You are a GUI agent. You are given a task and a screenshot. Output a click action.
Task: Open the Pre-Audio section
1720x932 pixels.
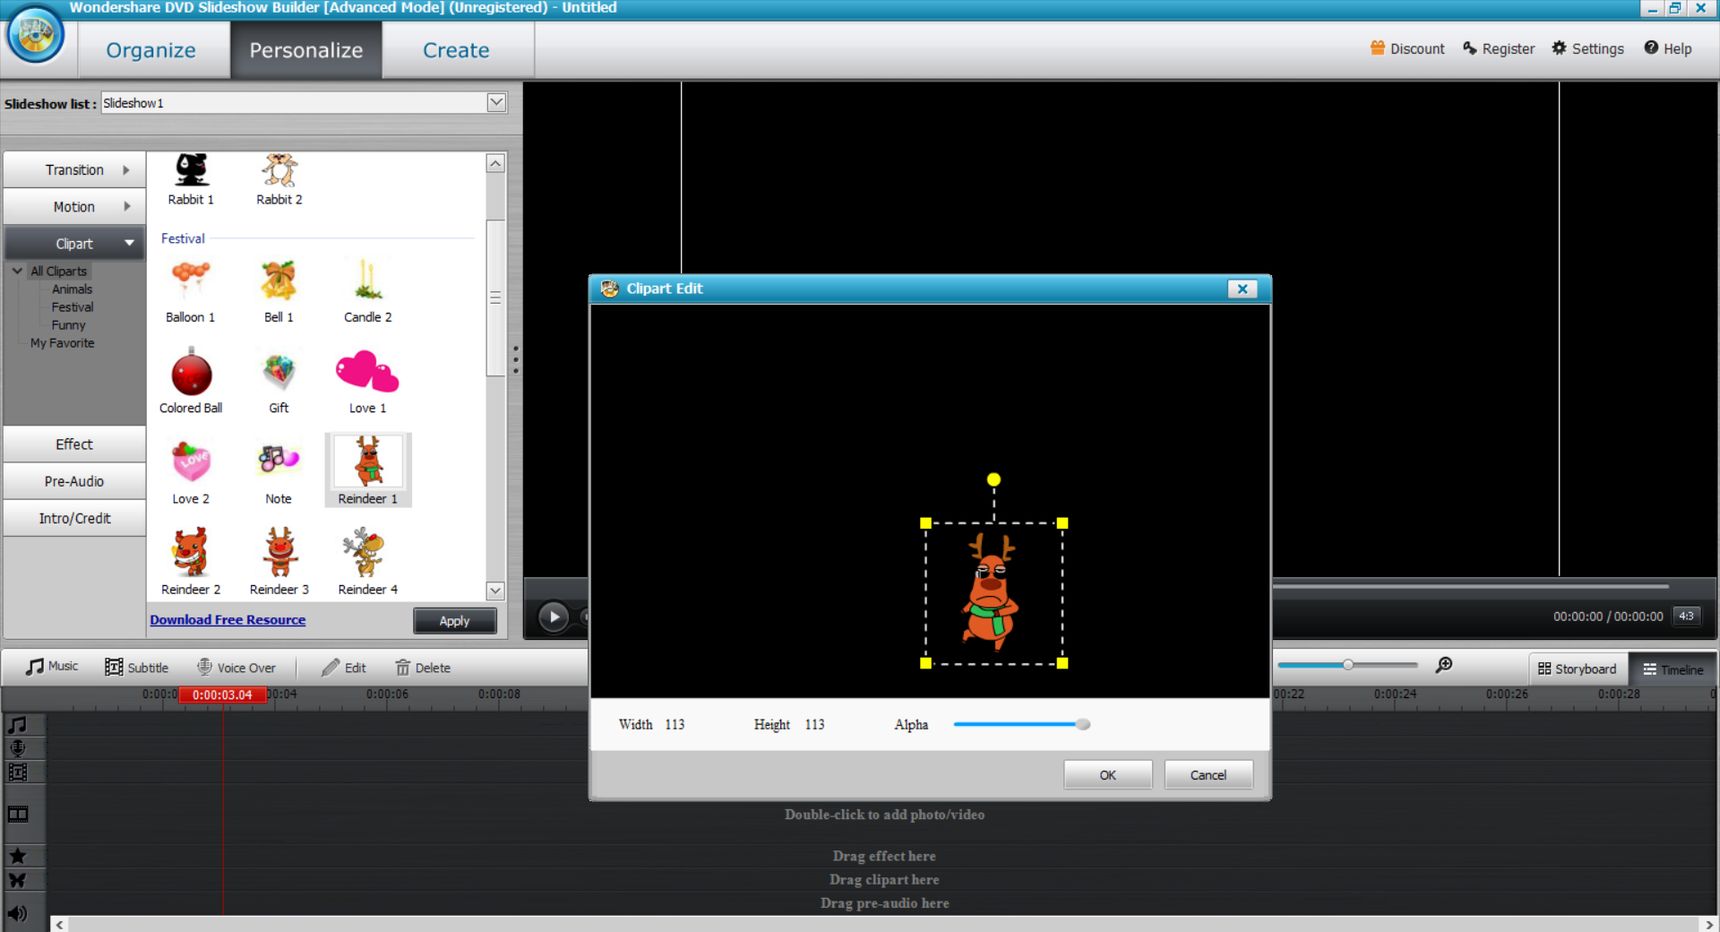click(x=75, y=481)
